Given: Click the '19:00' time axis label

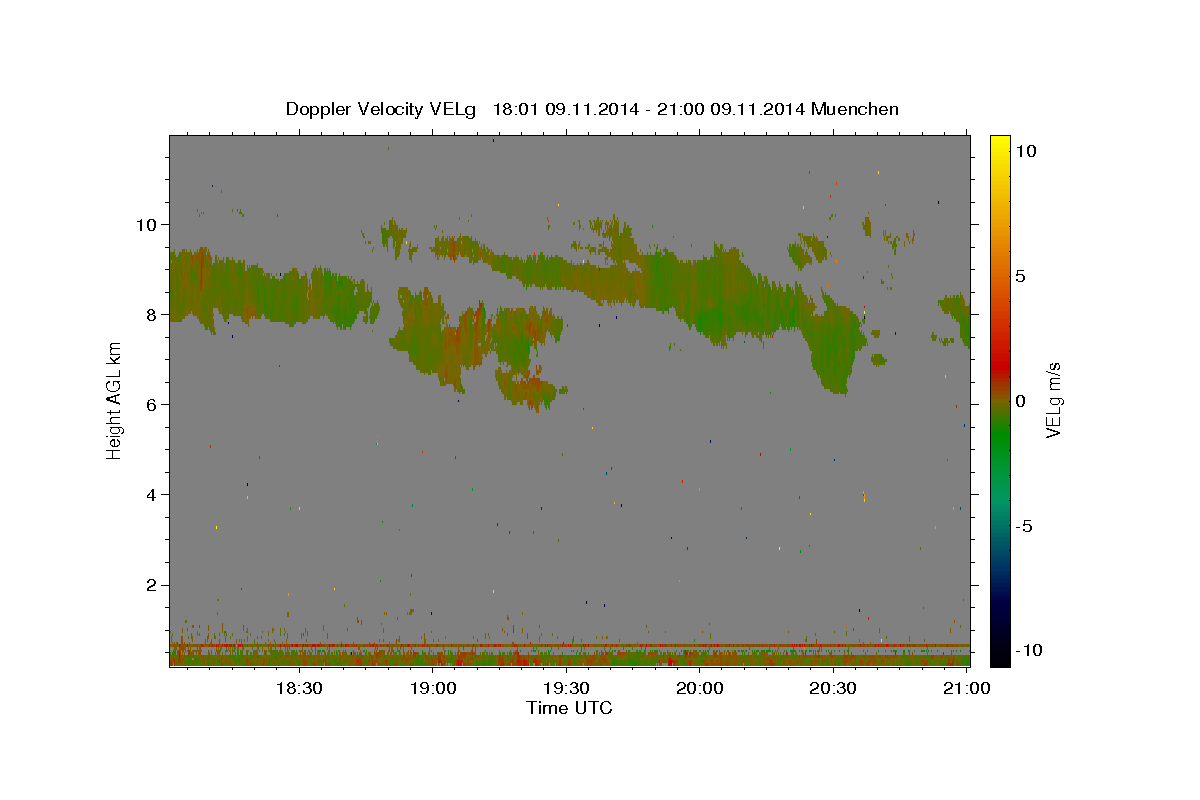Looking at the screenshot, I should point(433,688).
